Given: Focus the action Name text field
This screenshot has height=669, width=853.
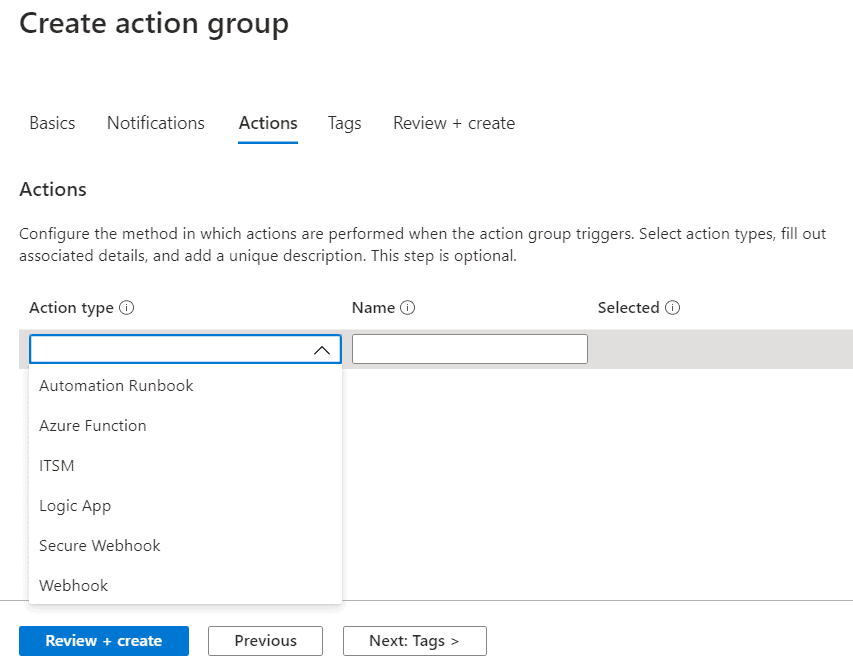Looking at the screenshot, I should point(469,349).
